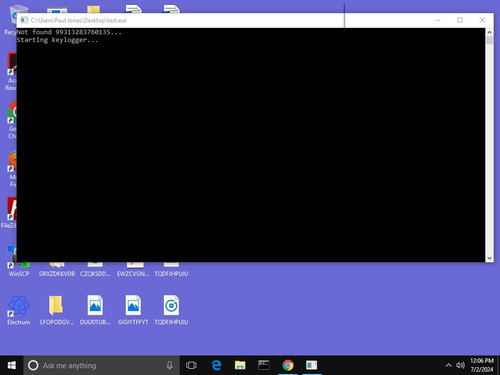
Task: Close the test.exe console window
Action: point(482,20)
